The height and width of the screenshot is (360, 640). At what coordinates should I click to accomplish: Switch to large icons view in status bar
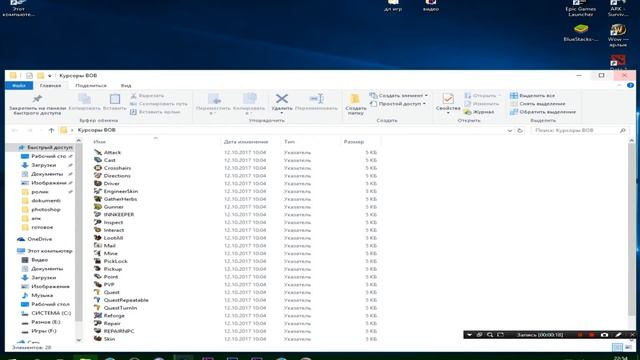tap(629, 347)
